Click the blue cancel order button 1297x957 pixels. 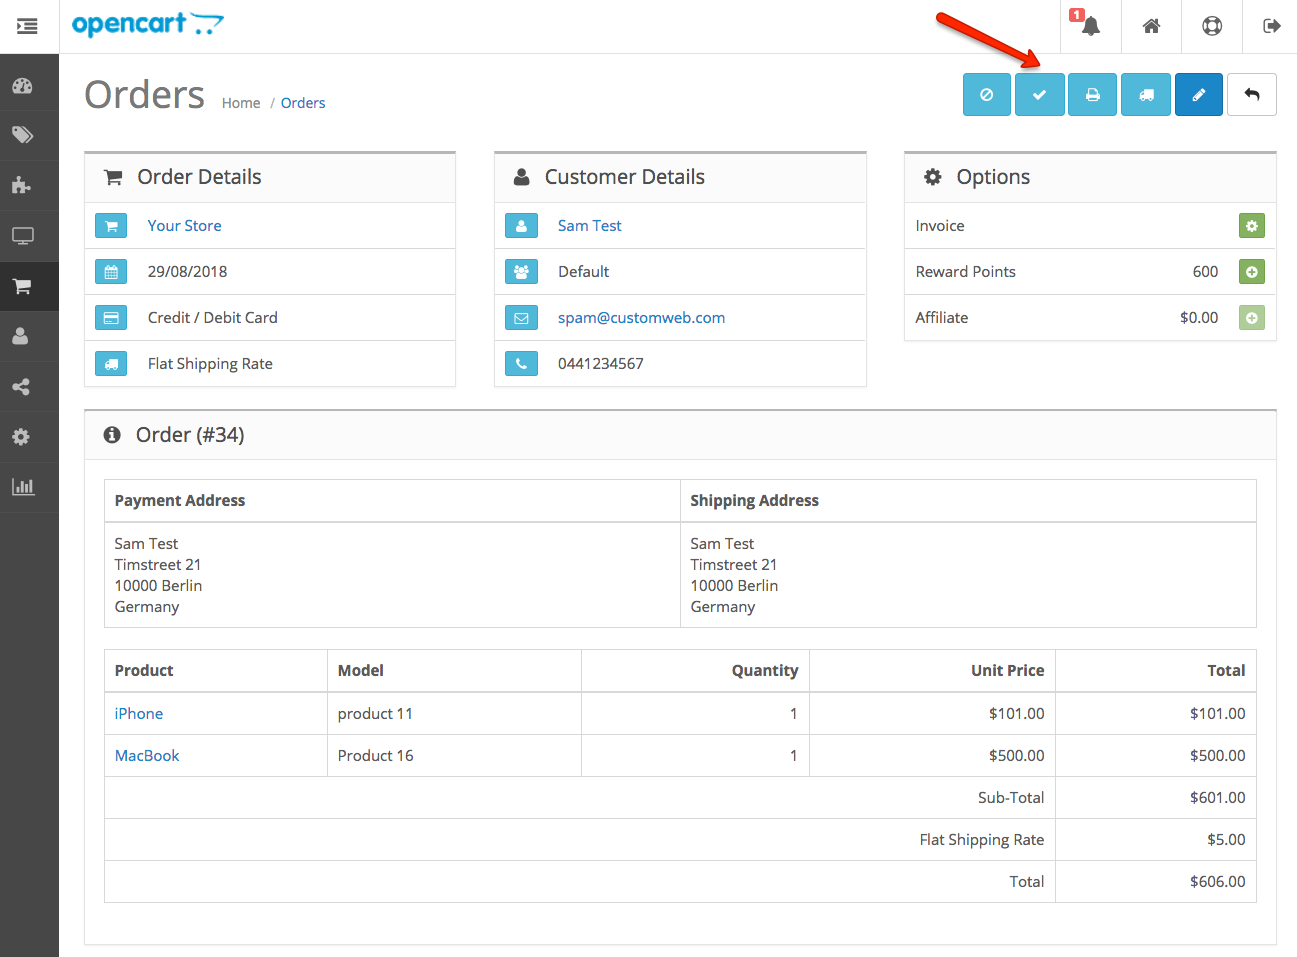tap(986, 95)
